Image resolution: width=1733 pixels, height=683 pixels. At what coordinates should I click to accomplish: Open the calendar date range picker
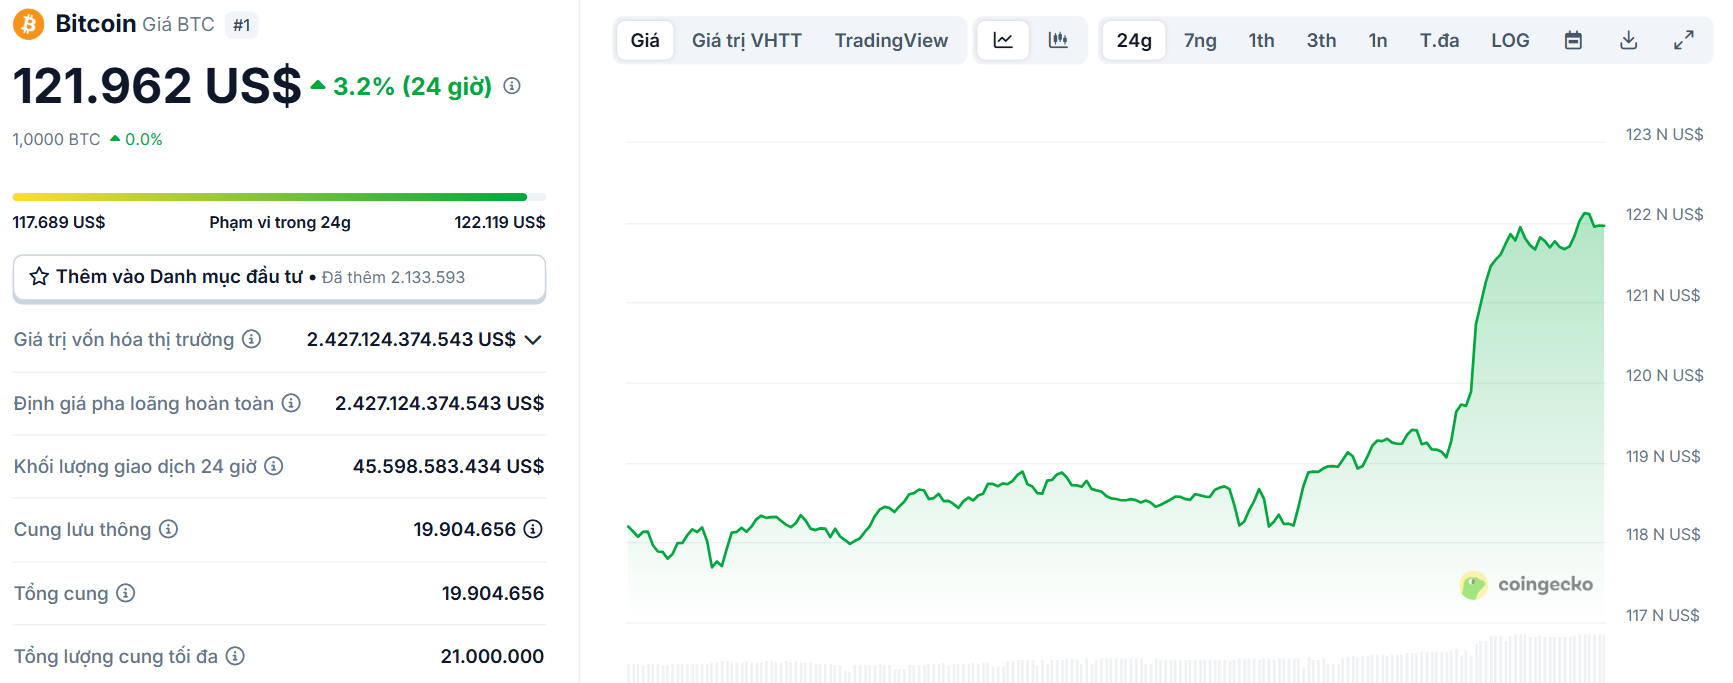pyautogui.click(x=1573, y=40)
